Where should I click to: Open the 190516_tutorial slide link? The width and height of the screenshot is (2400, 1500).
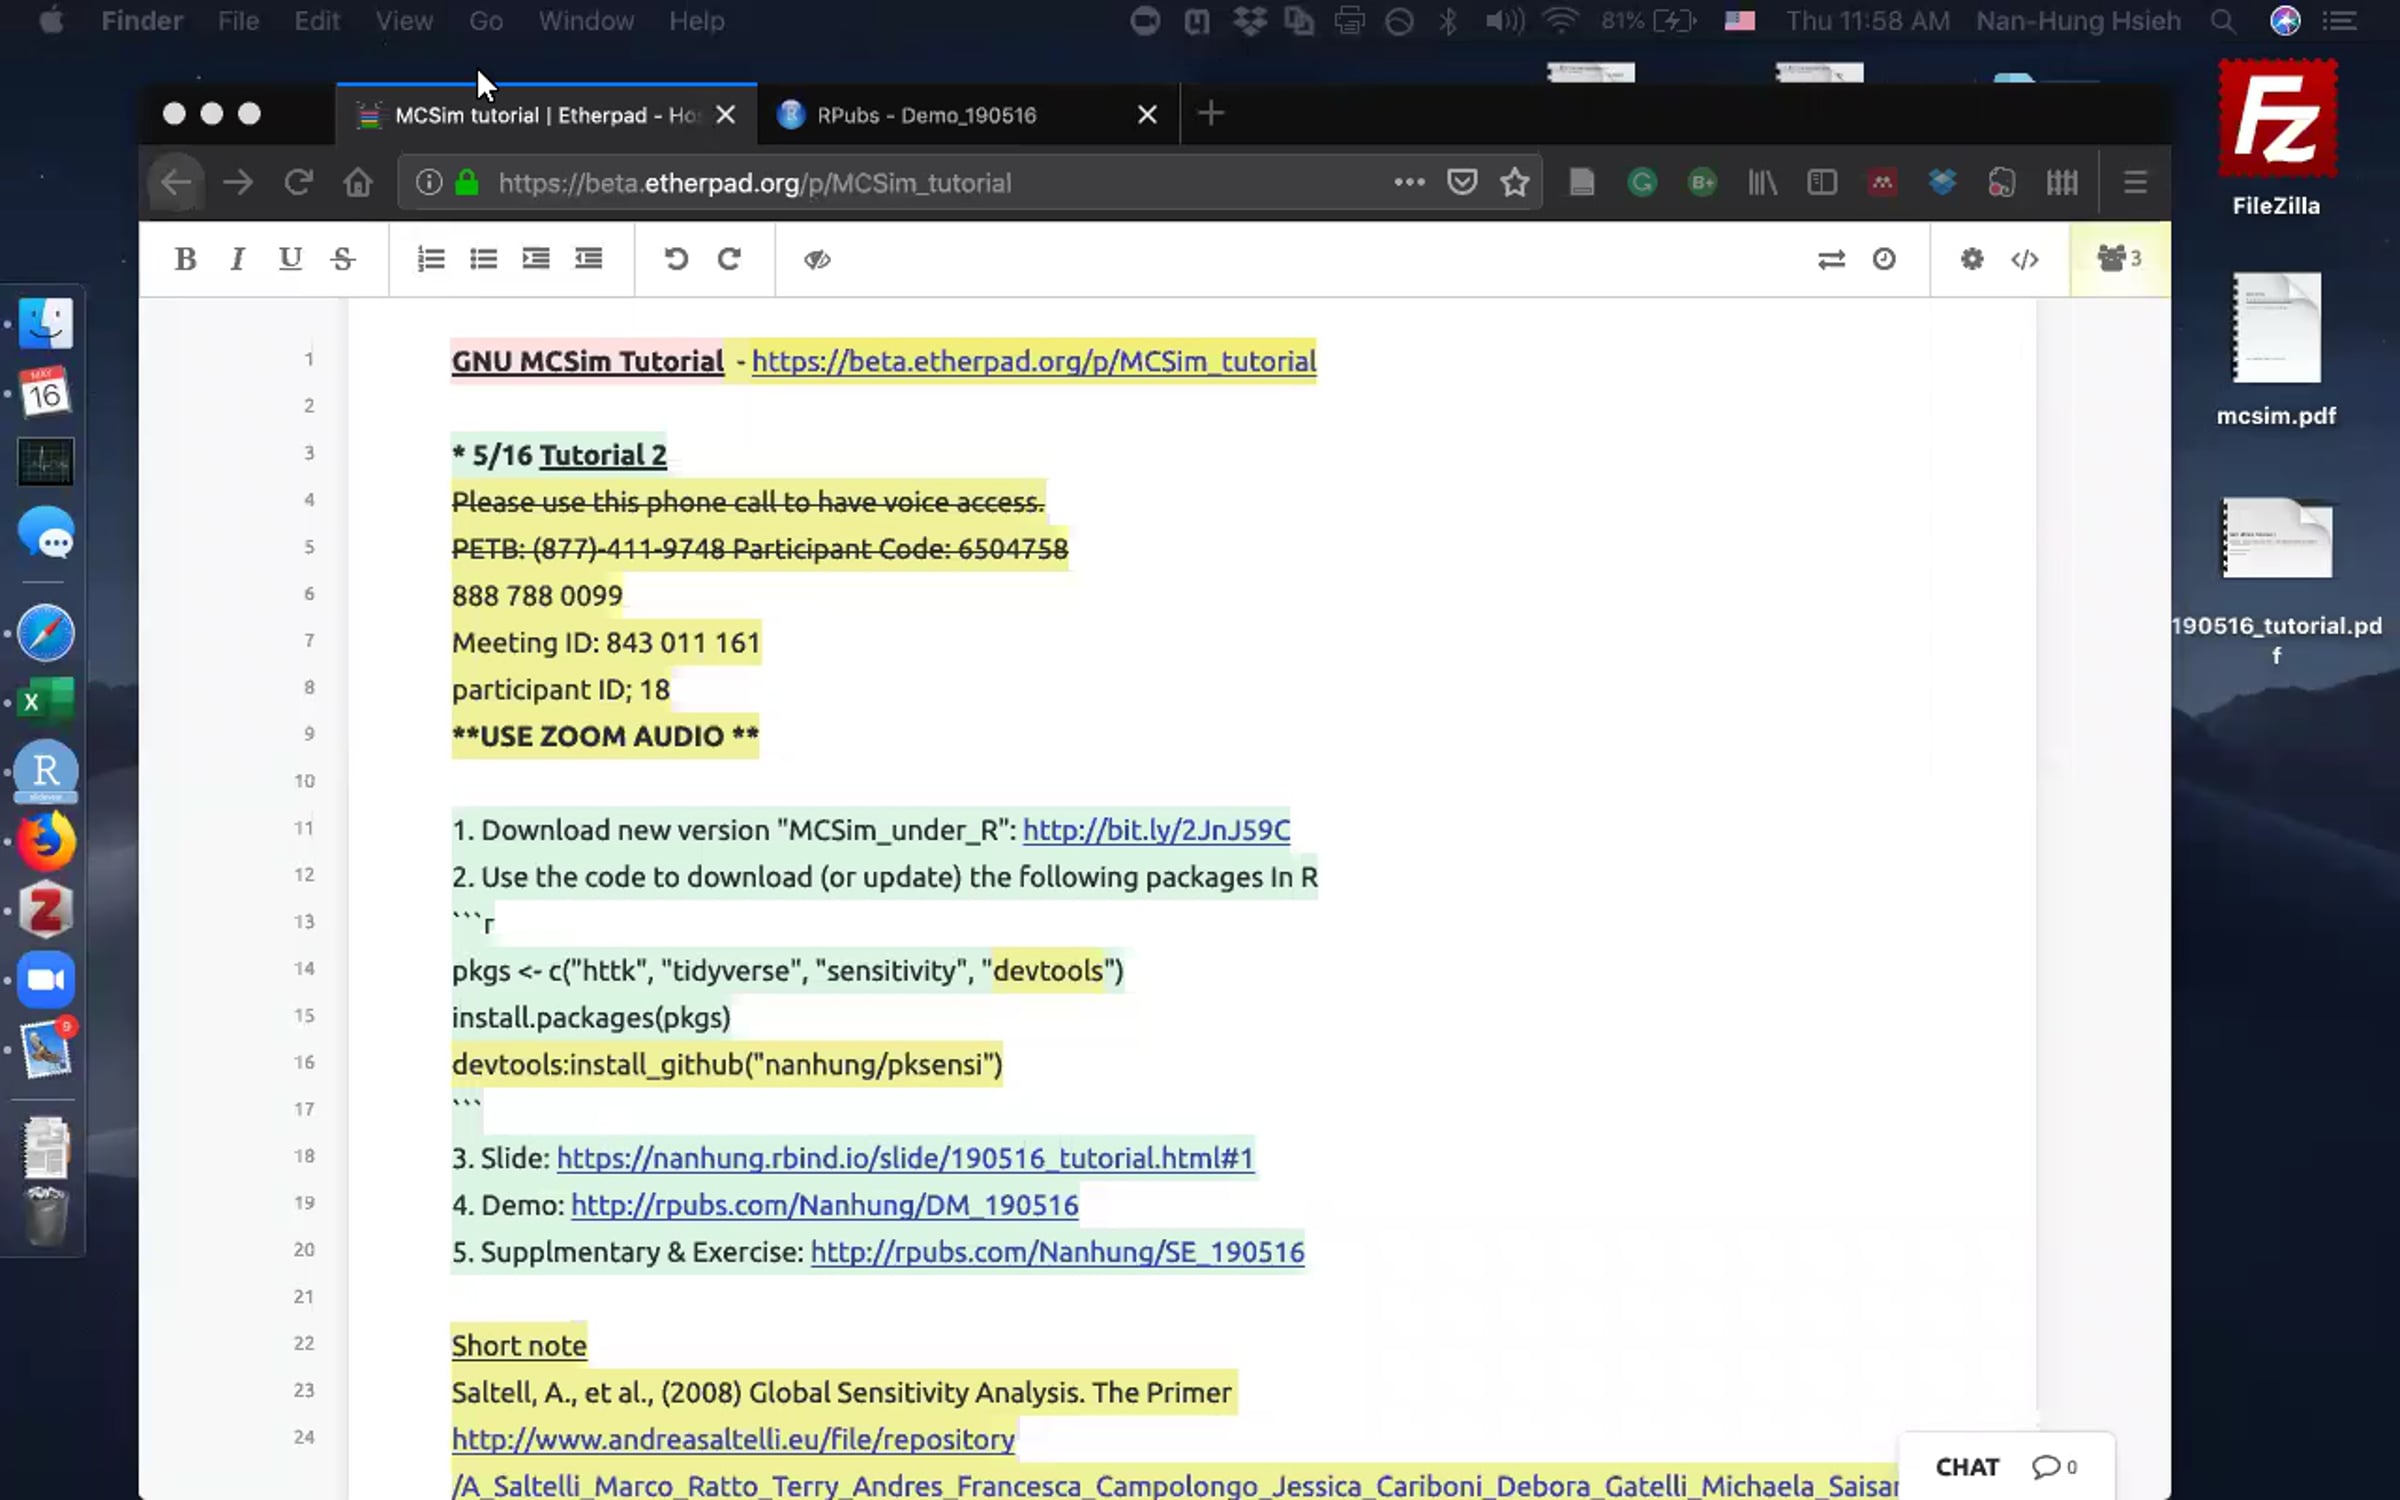click(x=905, y=1158)
